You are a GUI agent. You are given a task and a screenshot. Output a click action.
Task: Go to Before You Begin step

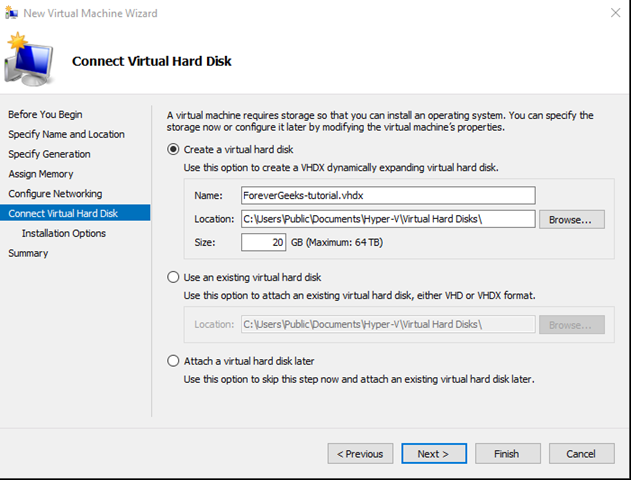click(45, 114)
